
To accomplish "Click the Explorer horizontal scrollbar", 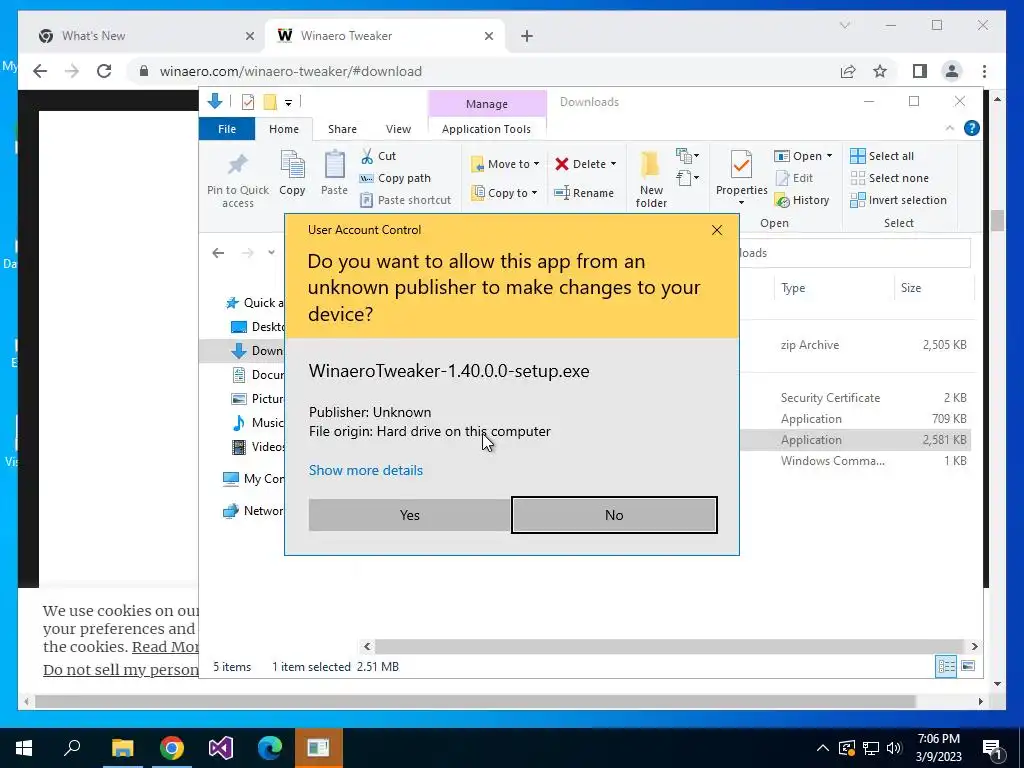I will click(669, 646).
